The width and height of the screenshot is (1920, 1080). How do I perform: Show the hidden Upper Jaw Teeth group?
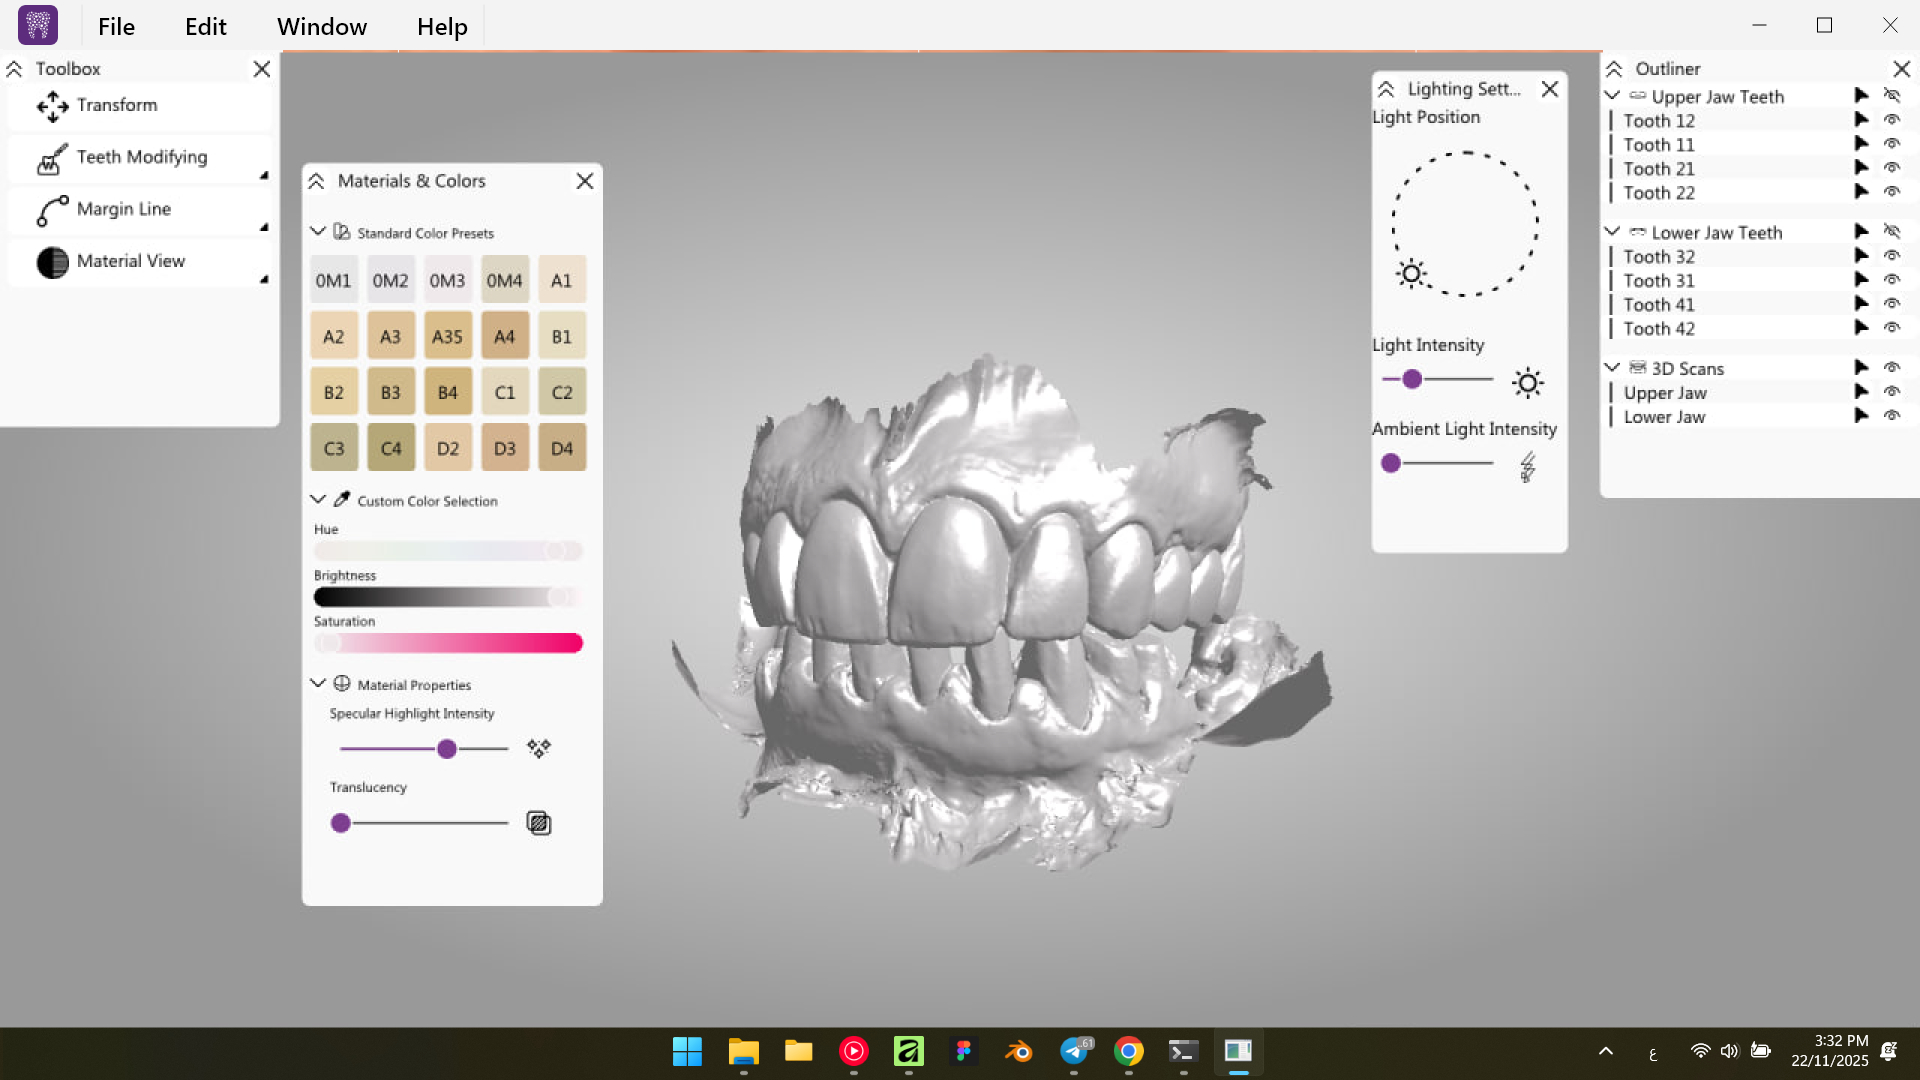[x=1891, y=96]
